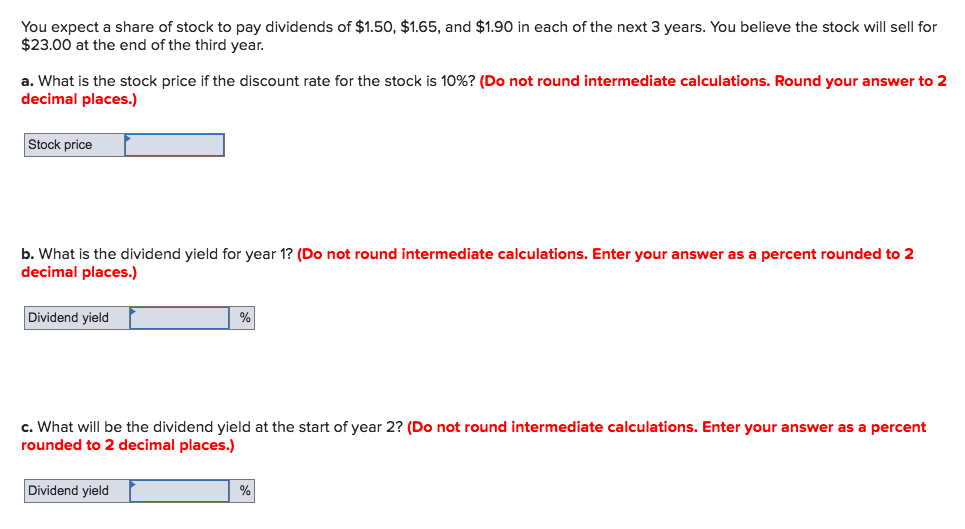Click the red instruction text in part c
This screenshot has height=529, width=965.
pos(473,436)
